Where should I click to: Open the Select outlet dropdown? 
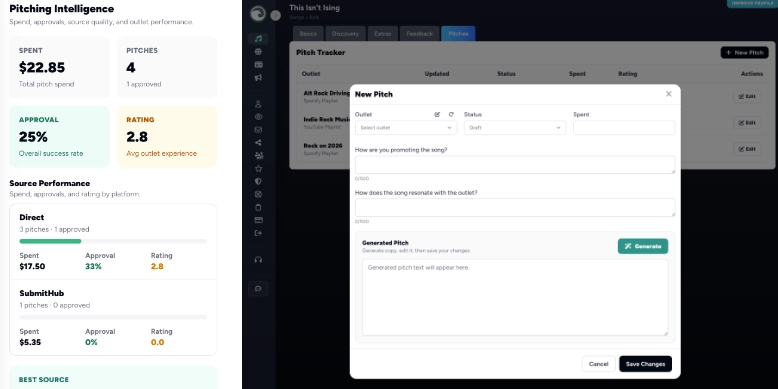tap(406, 128)
